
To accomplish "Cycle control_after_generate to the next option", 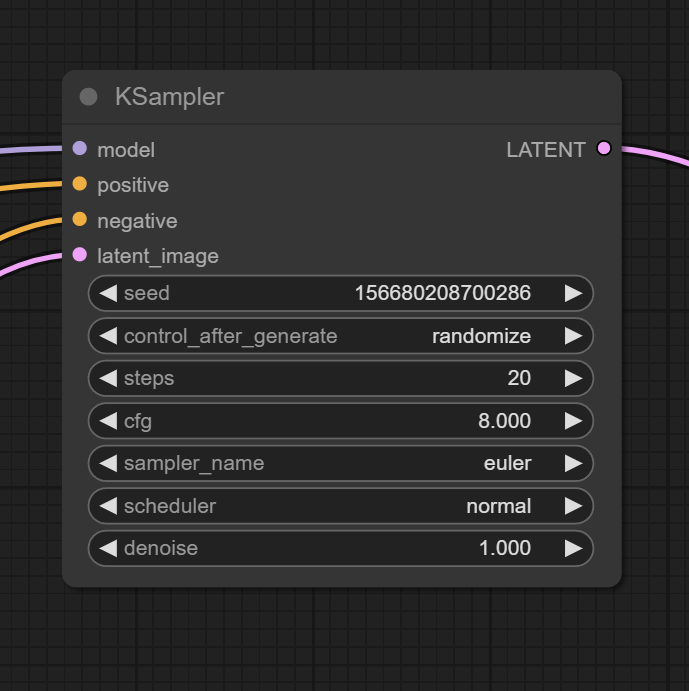I will [573, 336].
